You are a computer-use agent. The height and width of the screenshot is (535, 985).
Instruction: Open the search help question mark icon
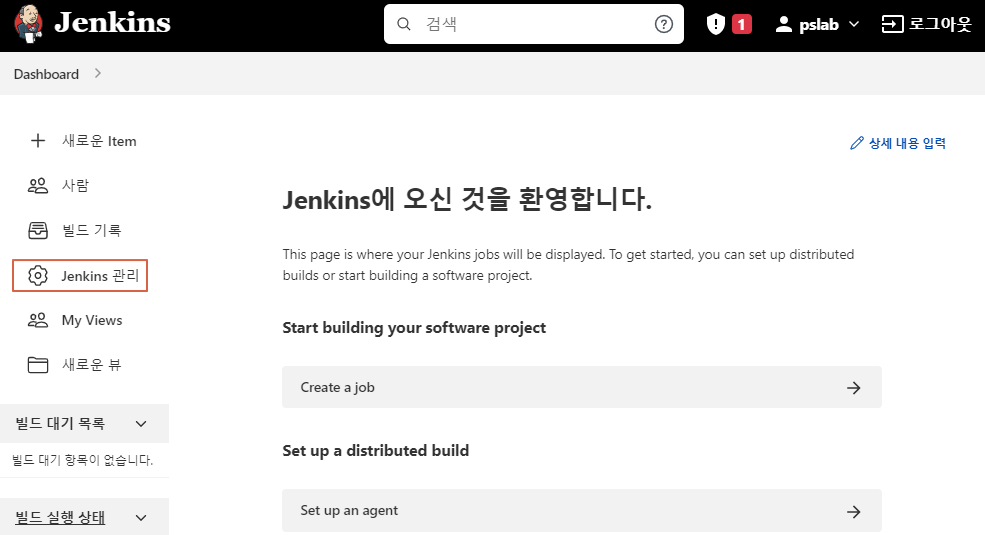point(664,24)
